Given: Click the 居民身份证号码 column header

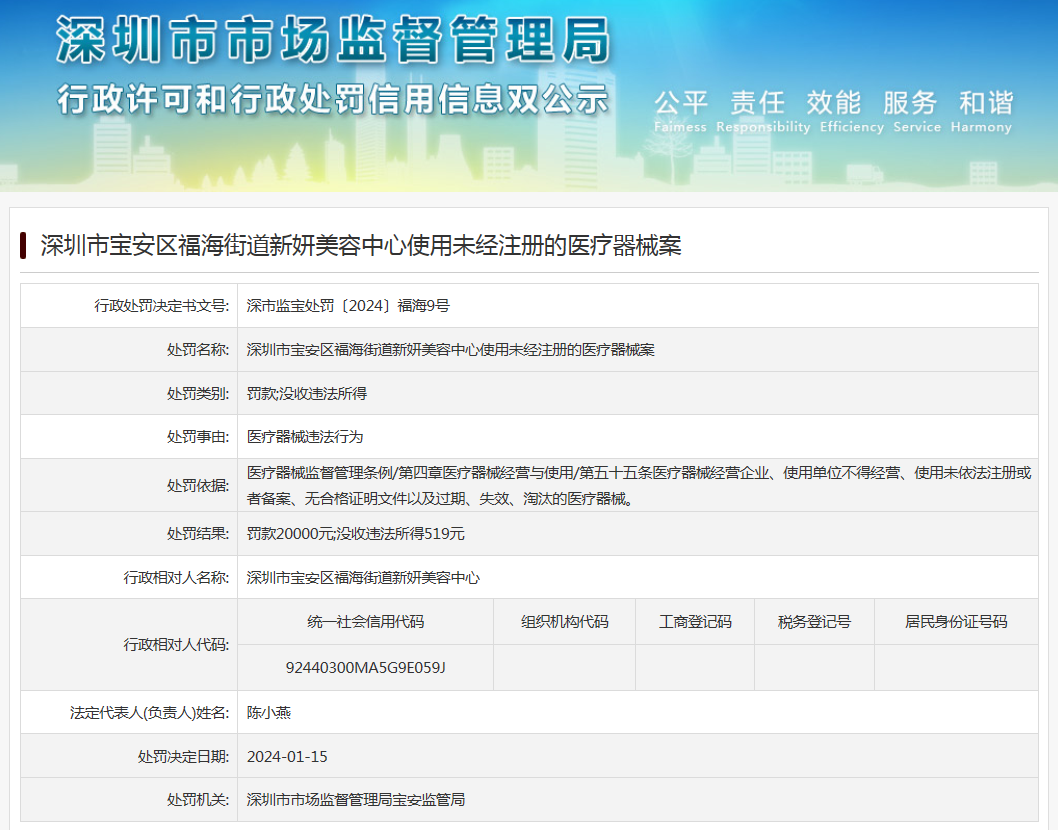Looking at the screenshot, I should pyautogui.click(x=955, y=622).
